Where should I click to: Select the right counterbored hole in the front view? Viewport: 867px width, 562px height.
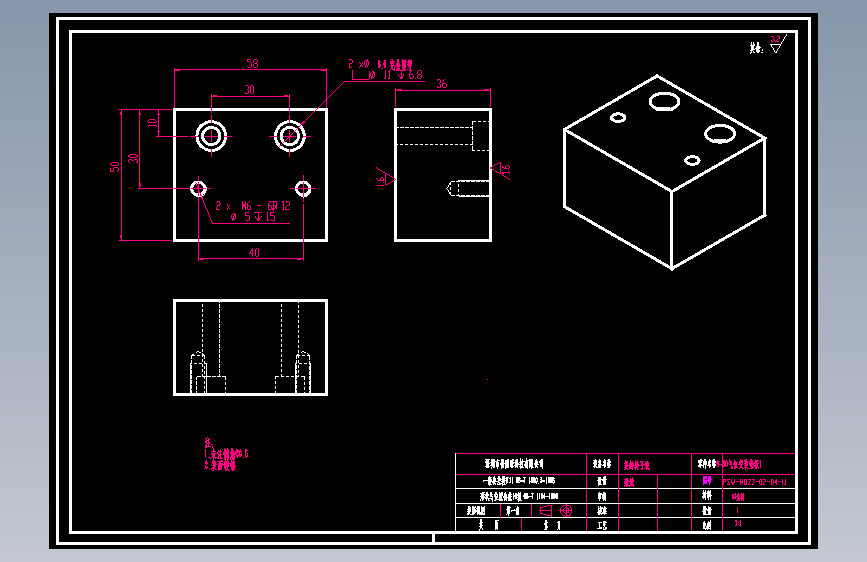[x=290, y=136]
